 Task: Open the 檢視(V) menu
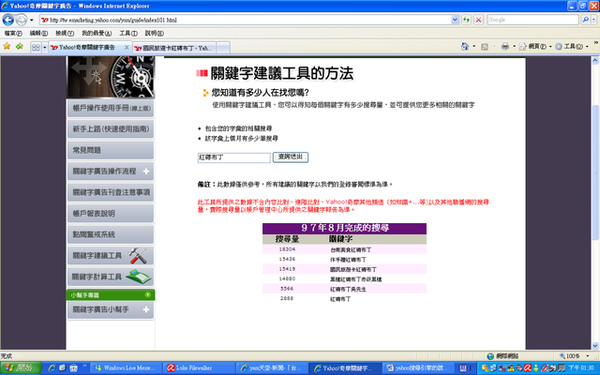coord(65,33)
